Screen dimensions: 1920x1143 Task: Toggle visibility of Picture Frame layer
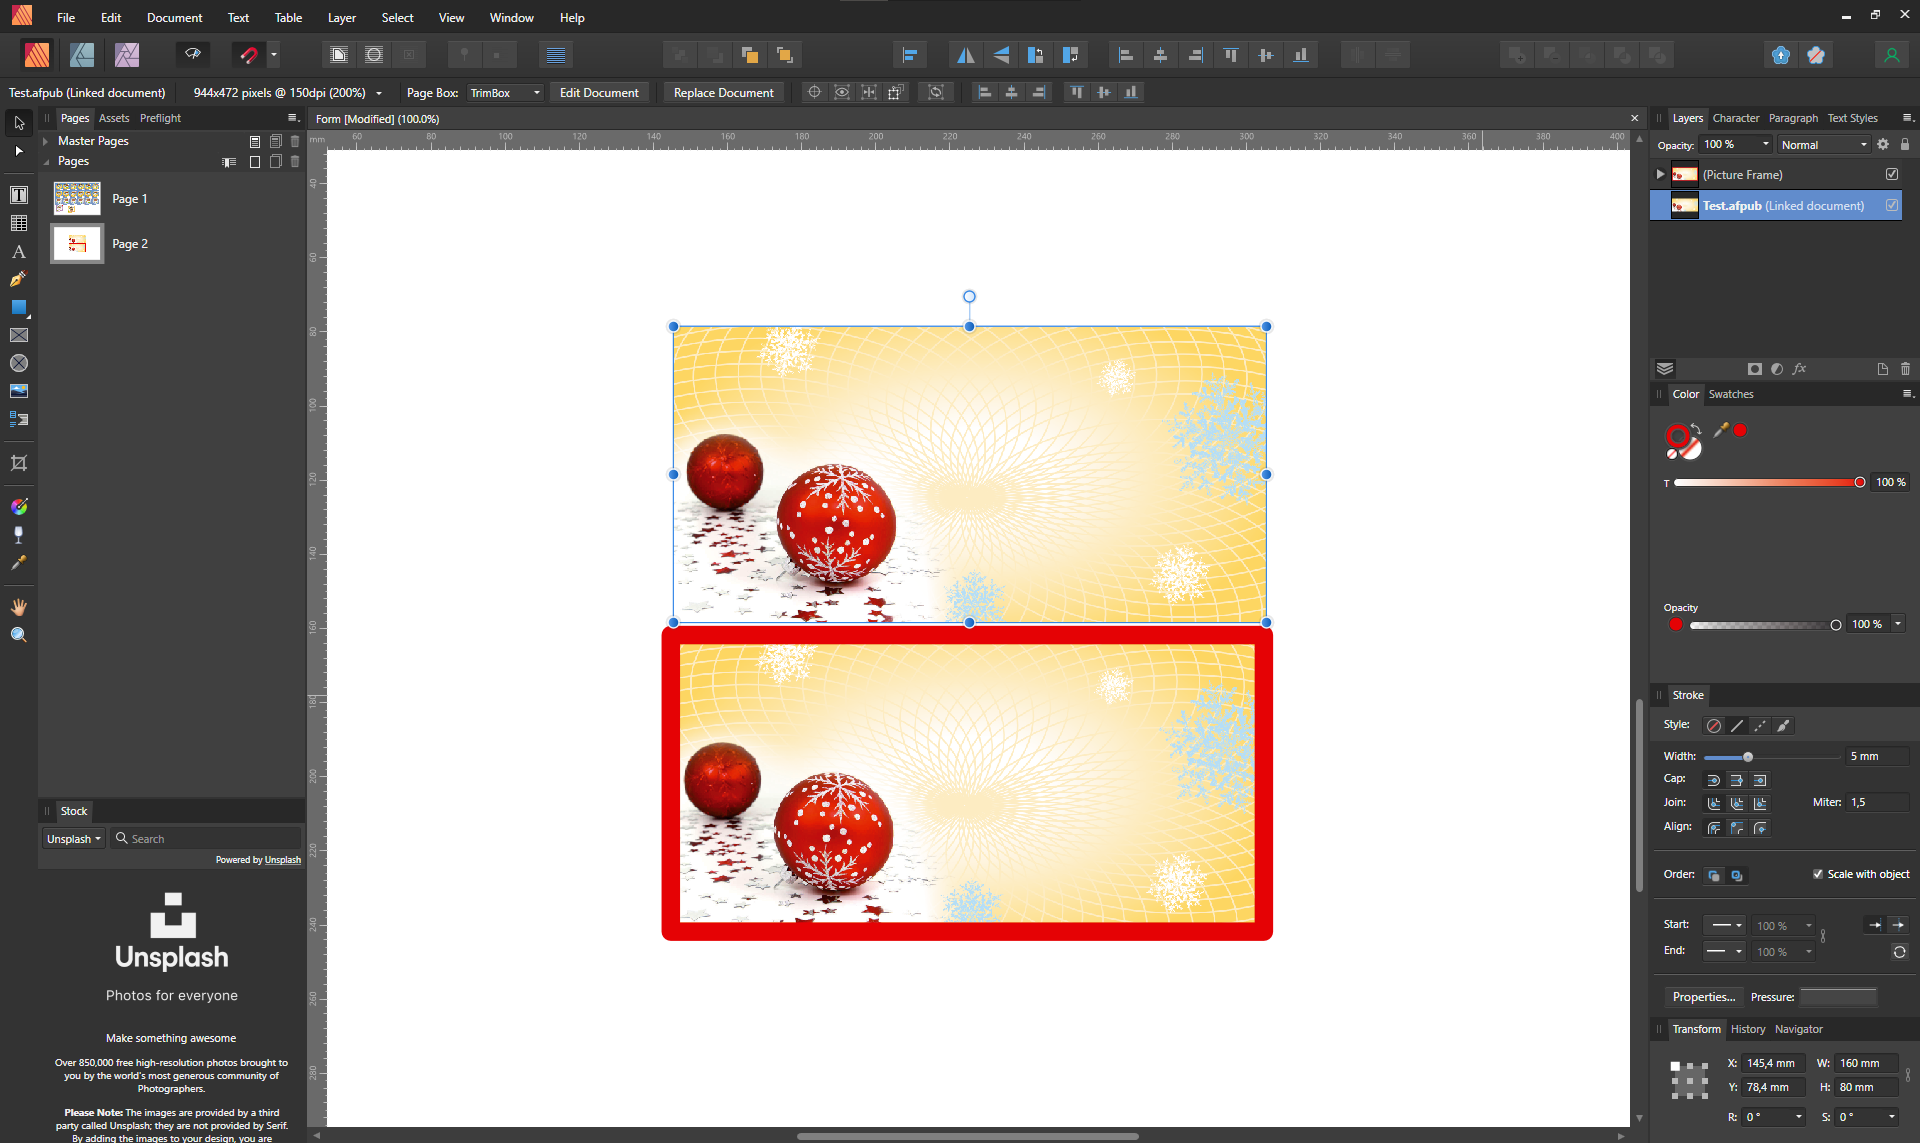[x=1892, y=174]
